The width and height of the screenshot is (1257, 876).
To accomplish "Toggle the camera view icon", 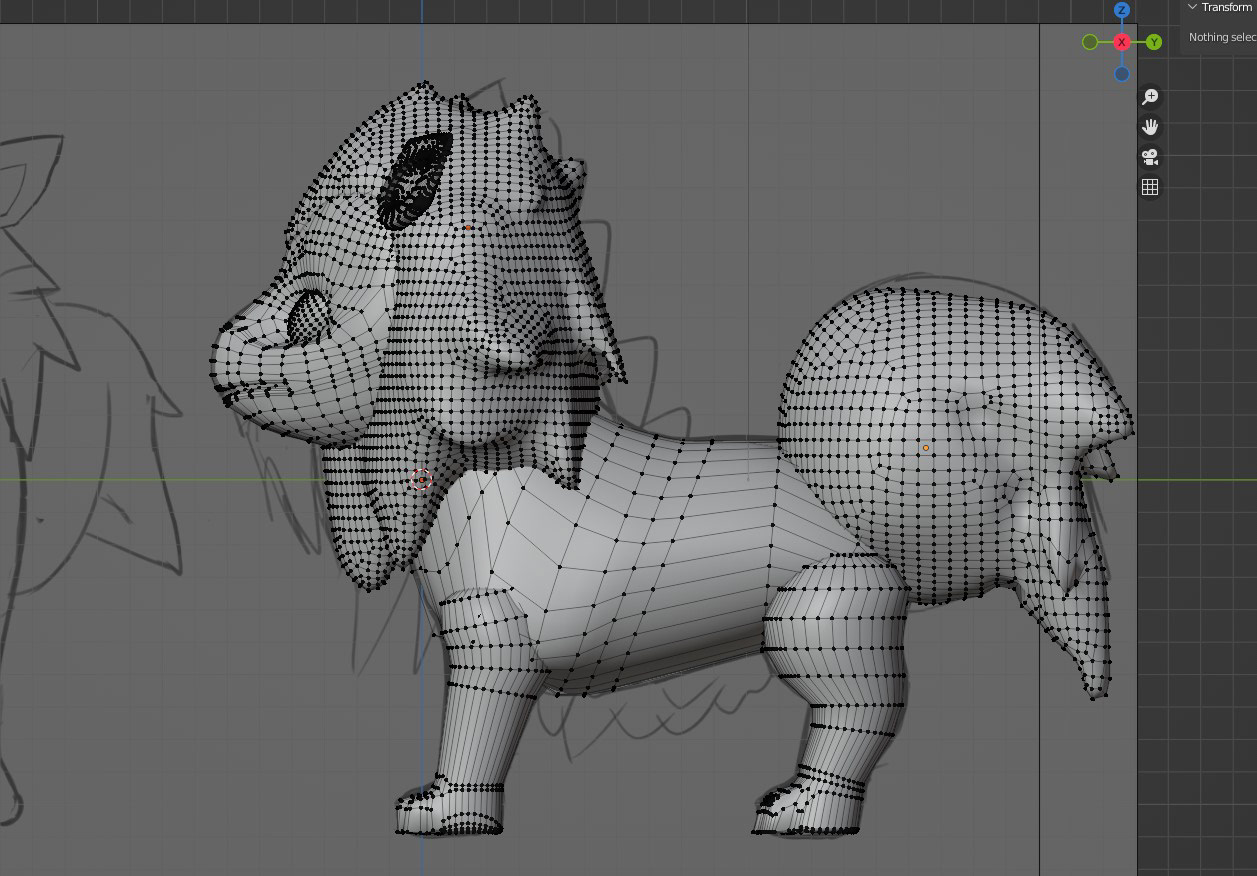I will tap(1150, 157).
